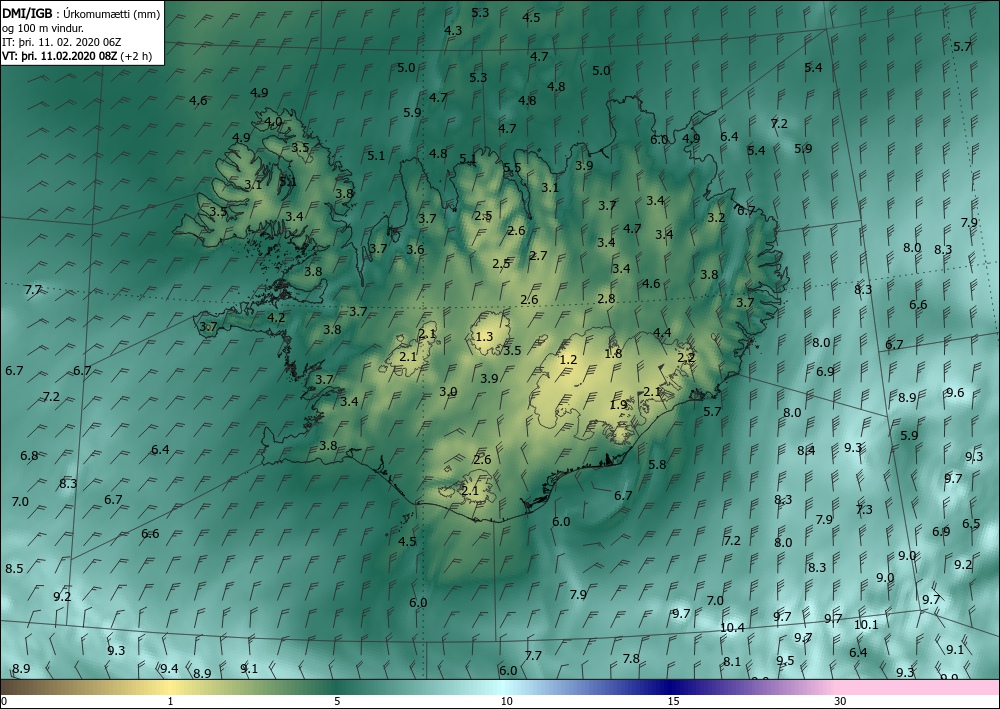Screen dimensions: 1000x709
Task: Click the 5.8 value off the southeast coast
Action: click(x=657, y=464)
